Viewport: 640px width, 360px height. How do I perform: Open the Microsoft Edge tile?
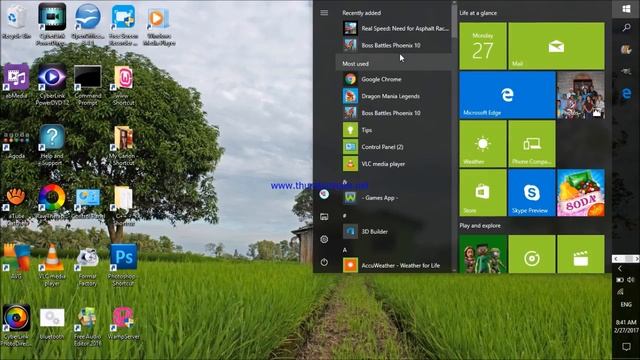pos(507,95)
